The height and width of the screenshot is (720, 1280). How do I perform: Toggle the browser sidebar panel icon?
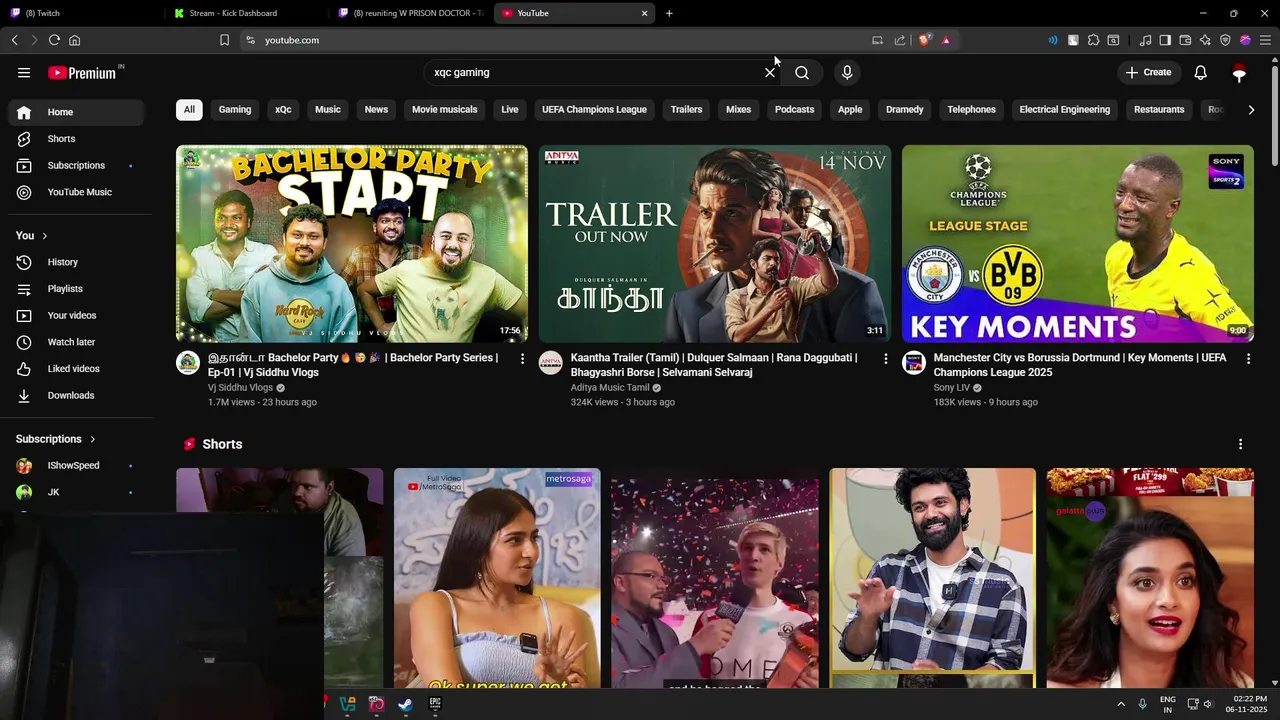coord(1165,40)
